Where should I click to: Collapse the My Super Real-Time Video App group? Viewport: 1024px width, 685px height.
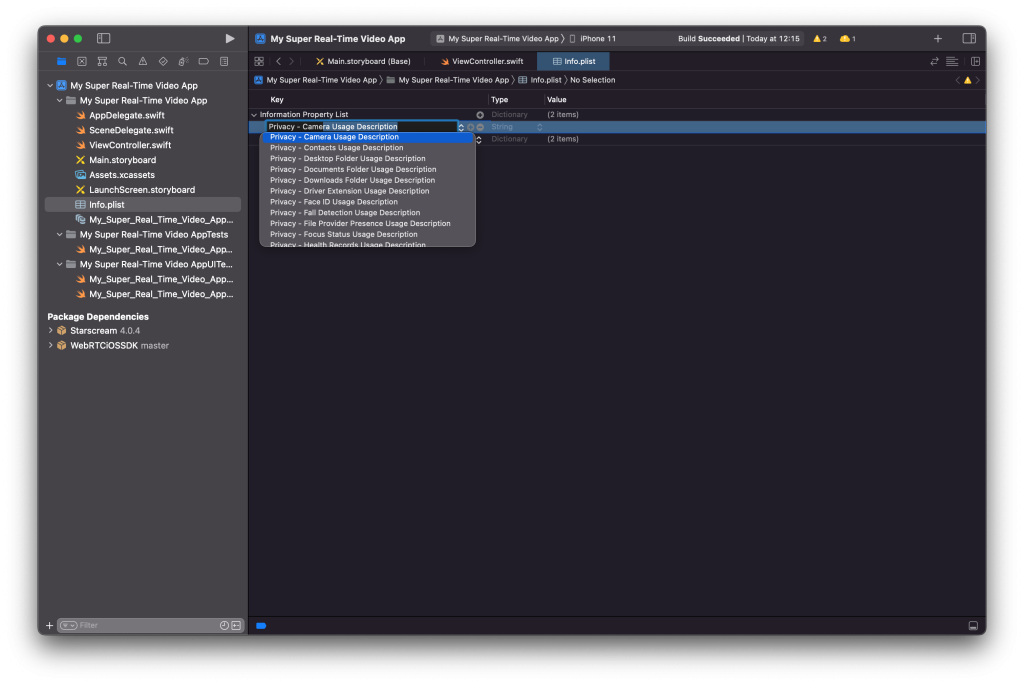59,101
